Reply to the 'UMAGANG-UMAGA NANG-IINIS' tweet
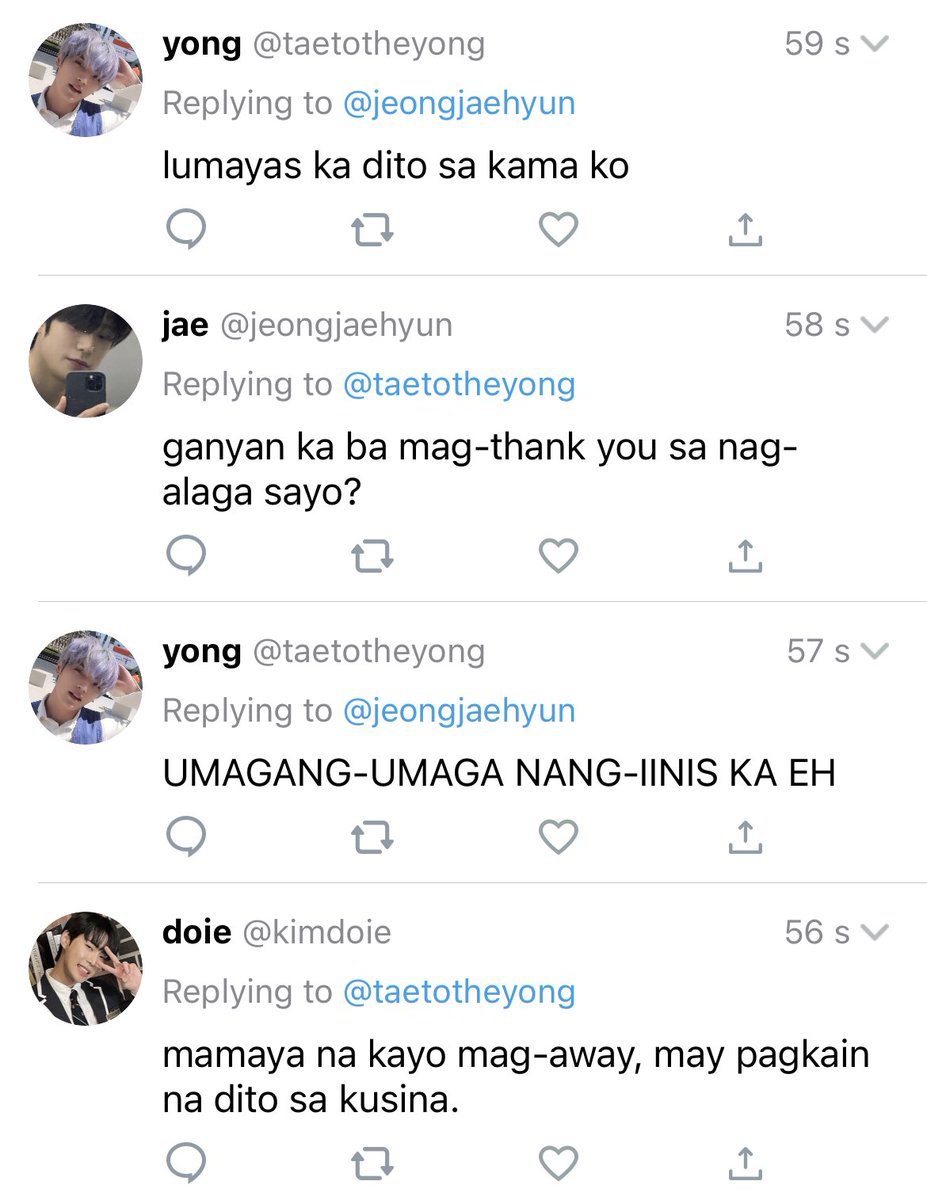Viewport: 927px width, 1200px height. (x=185, y=837)
